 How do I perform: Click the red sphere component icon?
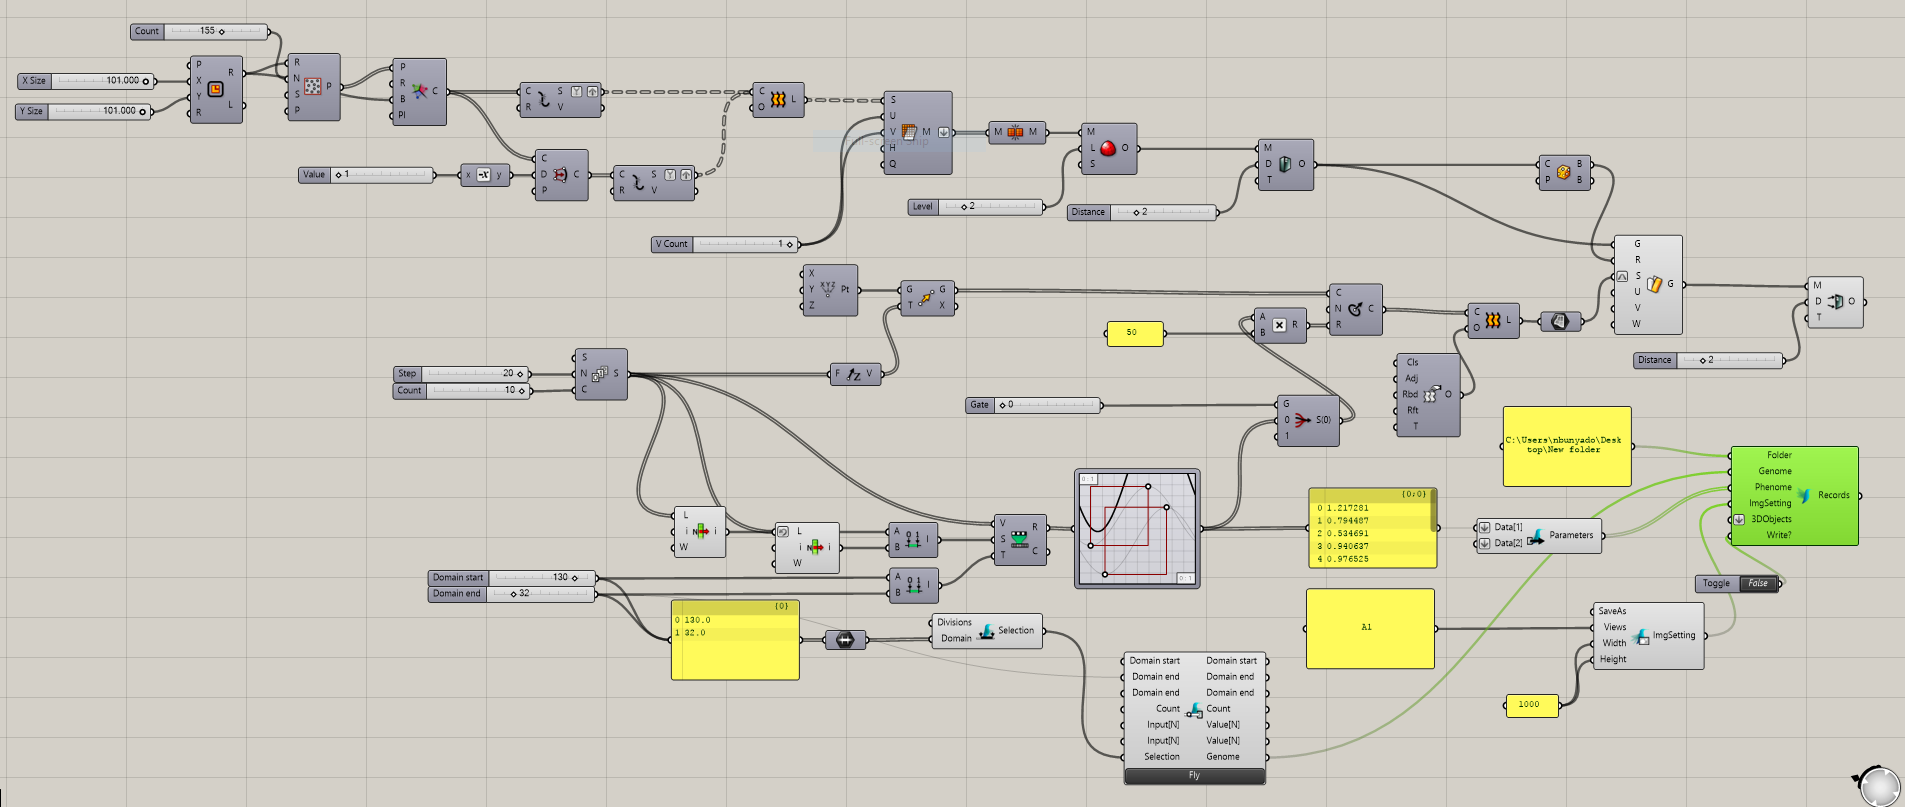tap(1108, 148)
